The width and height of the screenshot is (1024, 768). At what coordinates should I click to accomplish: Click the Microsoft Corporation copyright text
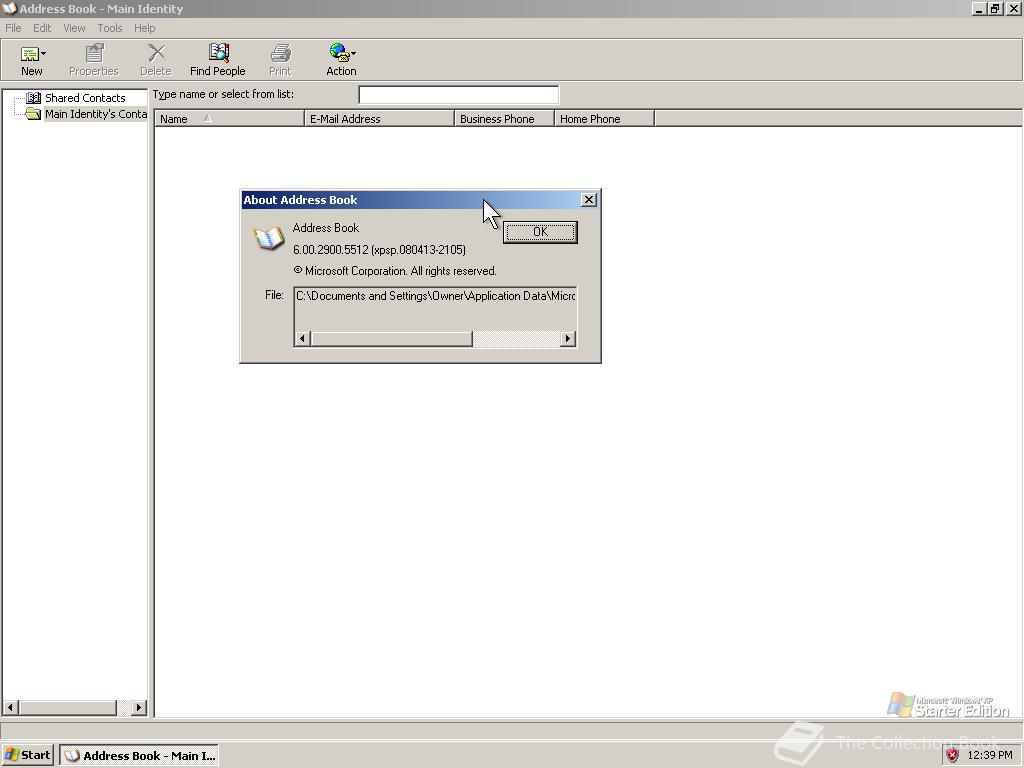click(x=394, y=271)
